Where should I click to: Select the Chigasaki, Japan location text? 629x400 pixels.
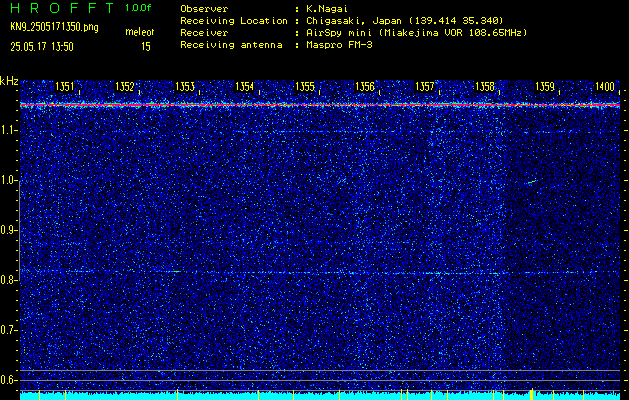[404, 20]
